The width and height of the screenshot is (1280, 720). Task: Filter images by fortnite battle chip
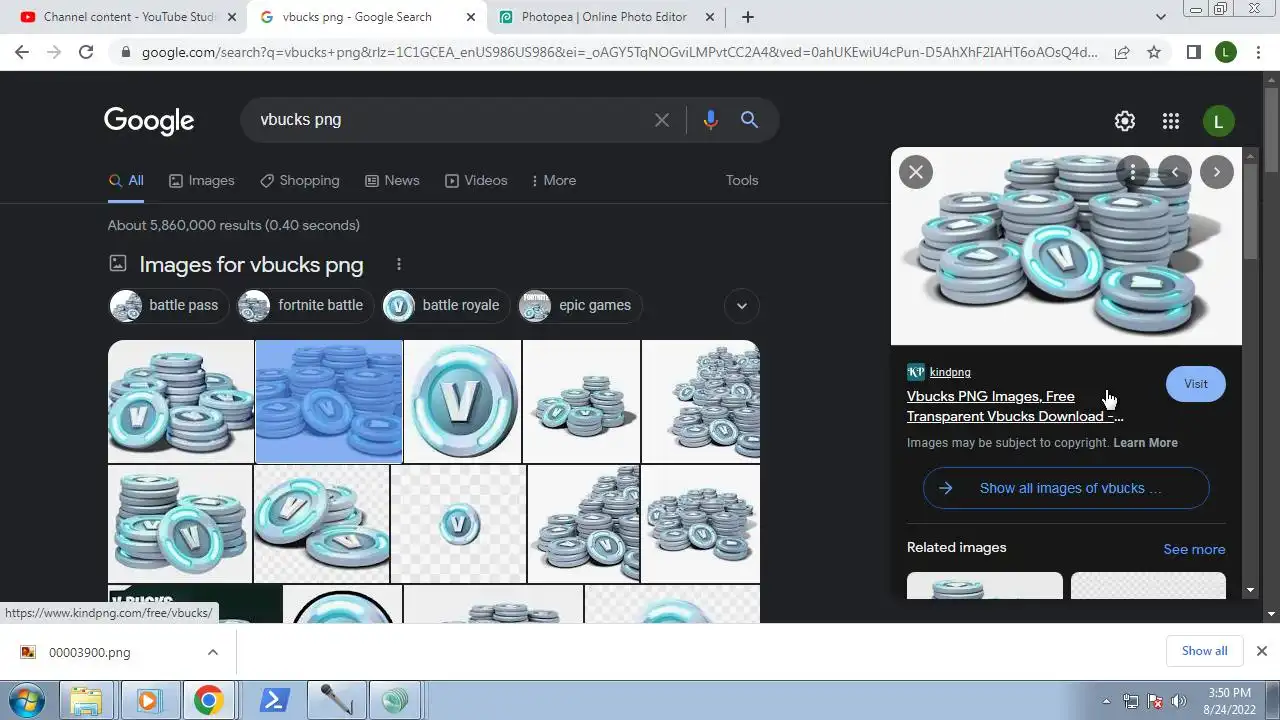click(305, 306)
